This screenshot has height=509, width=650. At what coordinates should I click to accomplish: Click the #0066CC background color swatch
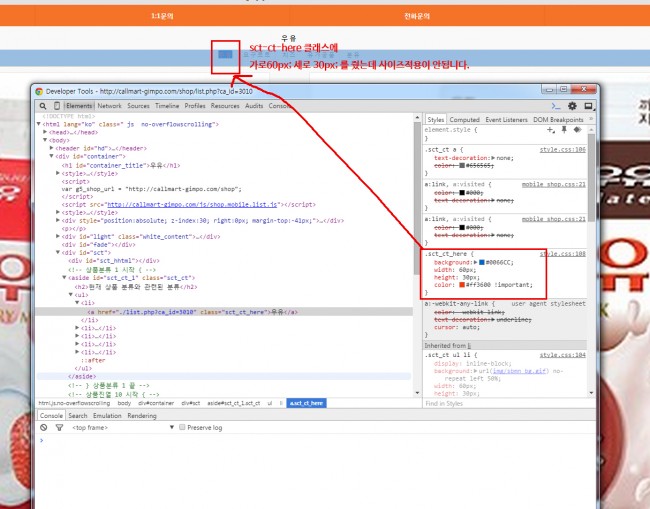point(482,262)
